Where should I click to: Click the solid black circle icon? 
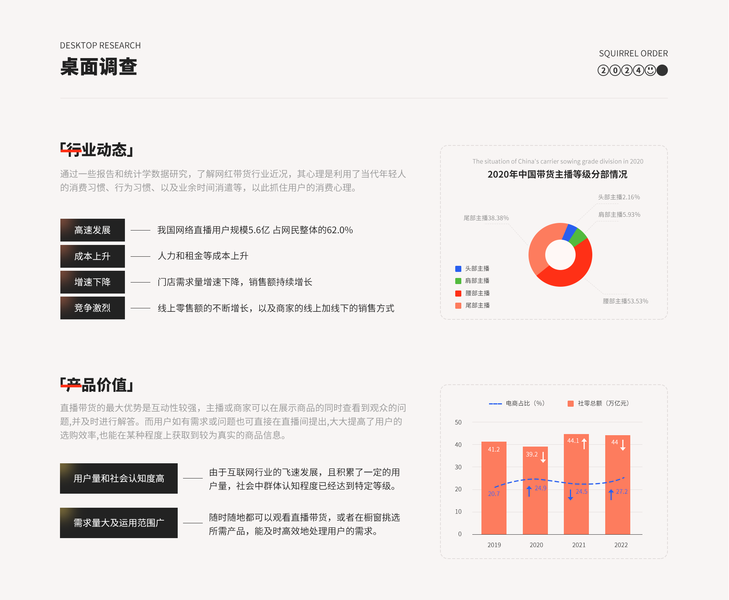[662, 70]
